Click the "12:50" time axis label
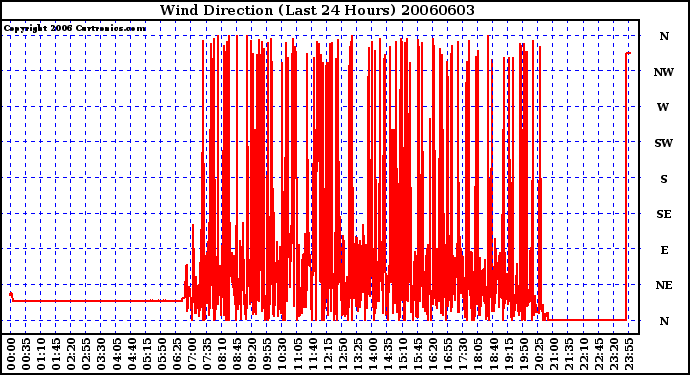 point(342,354)
